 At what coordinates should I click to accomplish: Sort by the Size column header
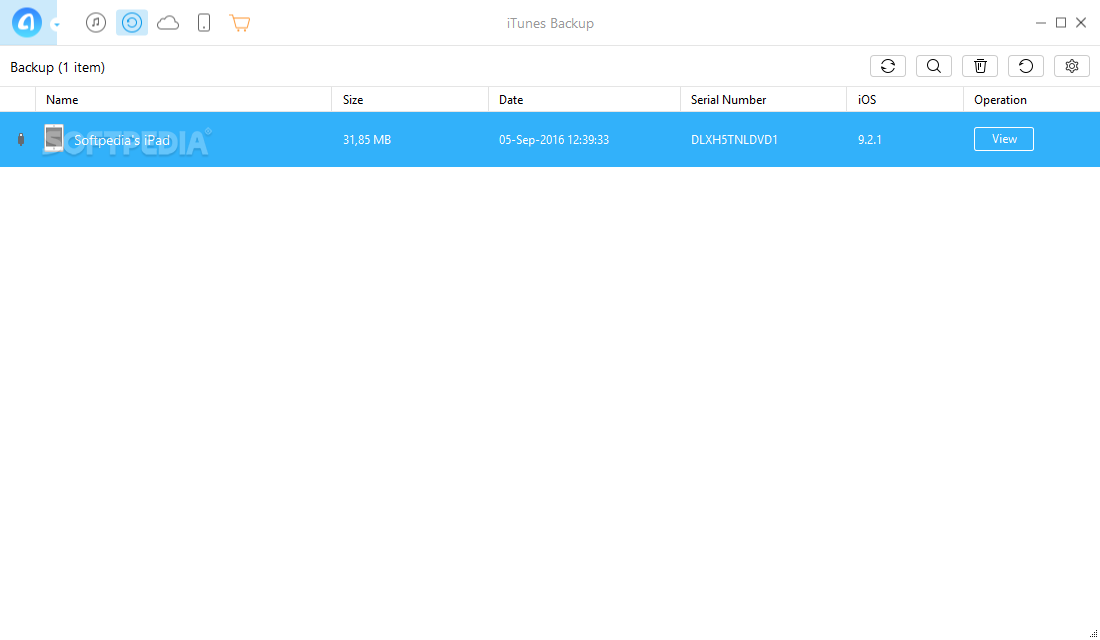[410, 100]
